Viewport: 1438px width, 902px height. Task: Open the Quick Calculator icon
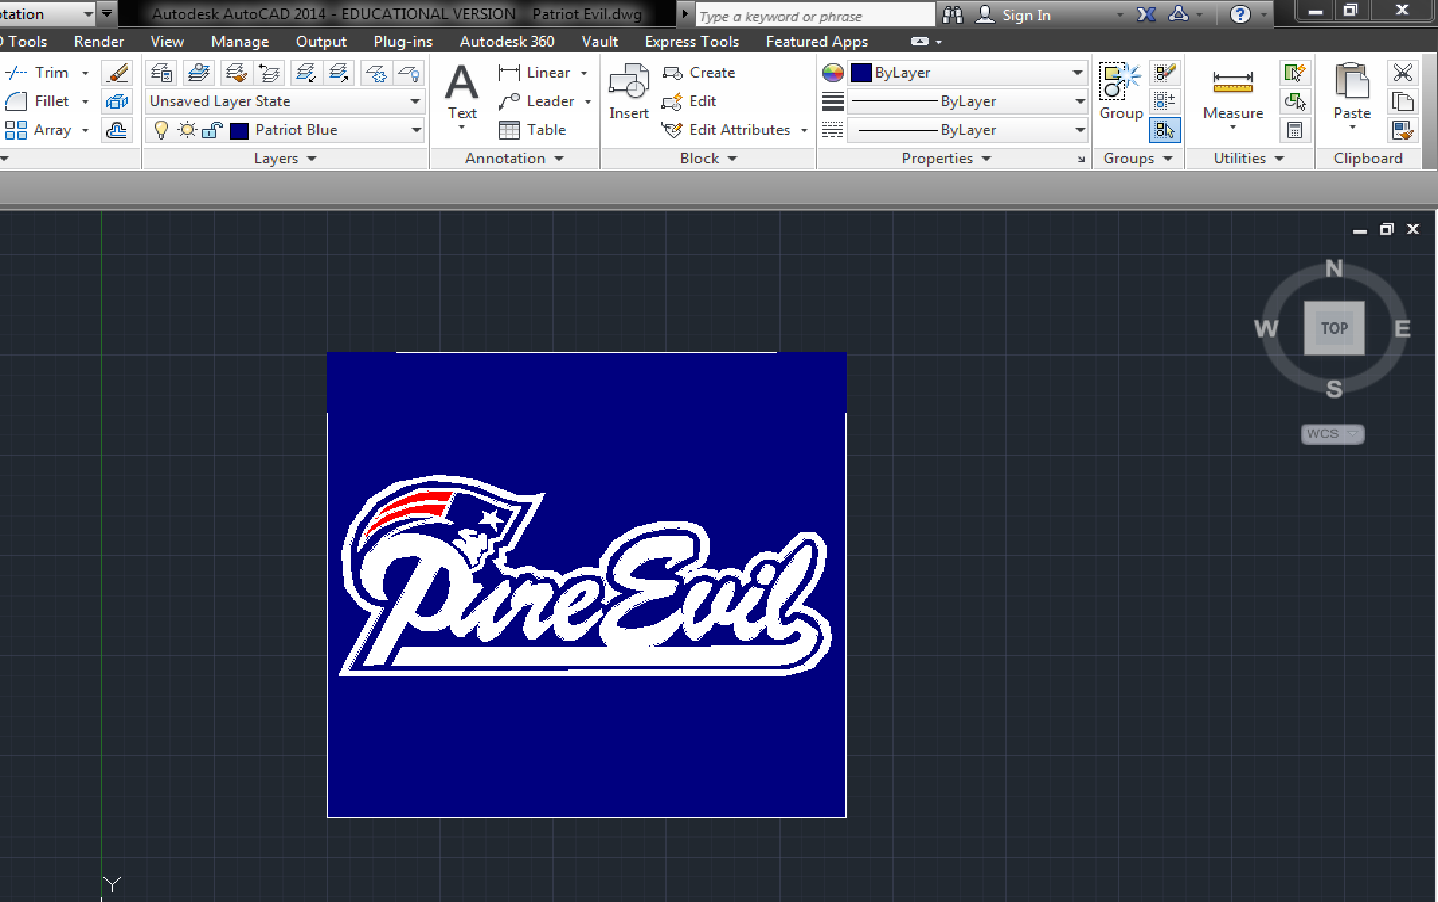pyautogui.click(x=1295, y=130)
